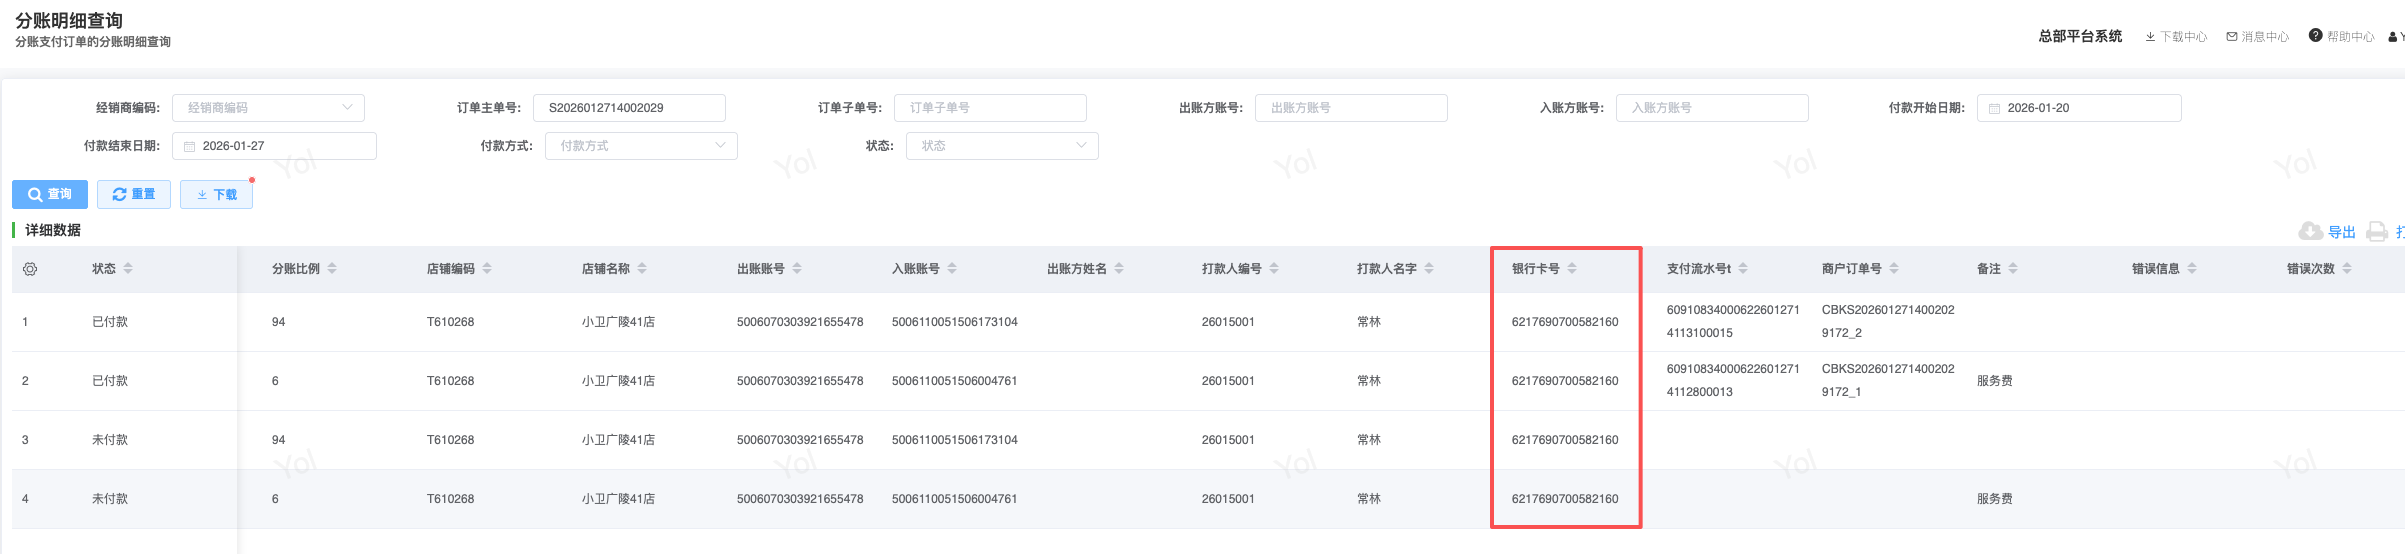Image resolution: width=2405 pixels, height=554 pixels.
Task: Click payment serial ending 4112800013
Action: (1733, 380)
